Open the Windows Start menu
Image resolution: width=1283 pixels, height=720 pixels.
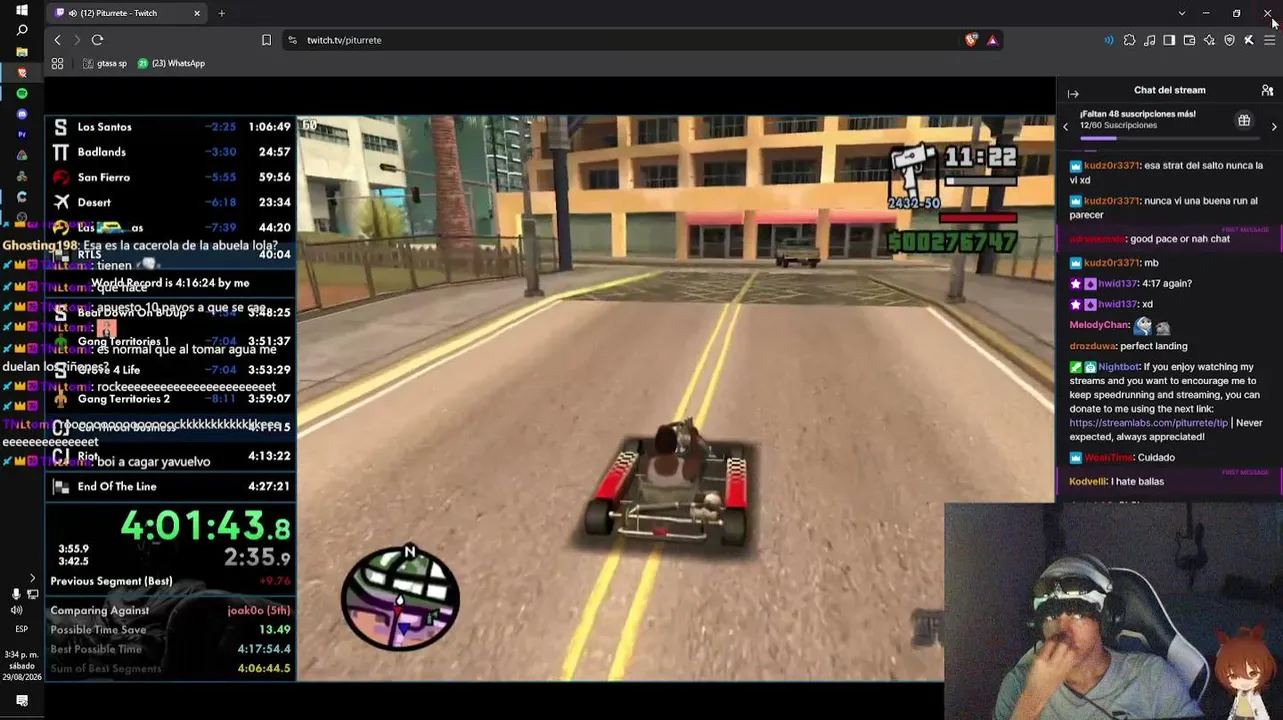point(22,10)
